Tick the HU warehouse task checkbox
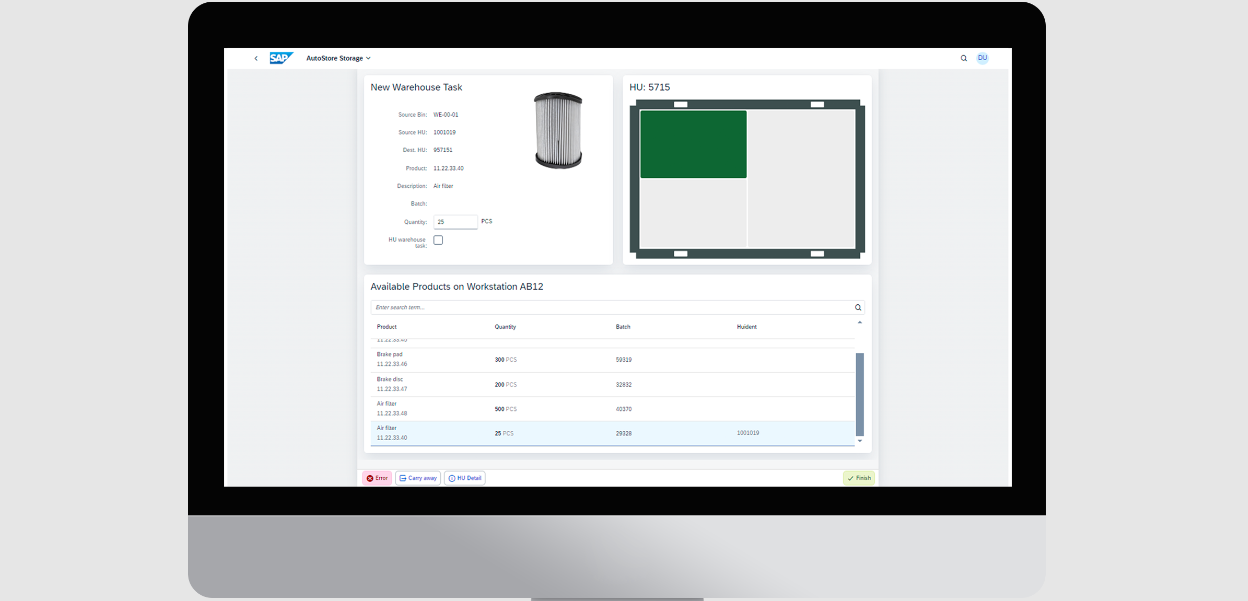Screen dimensions: 1248x601 click(438, 240)
